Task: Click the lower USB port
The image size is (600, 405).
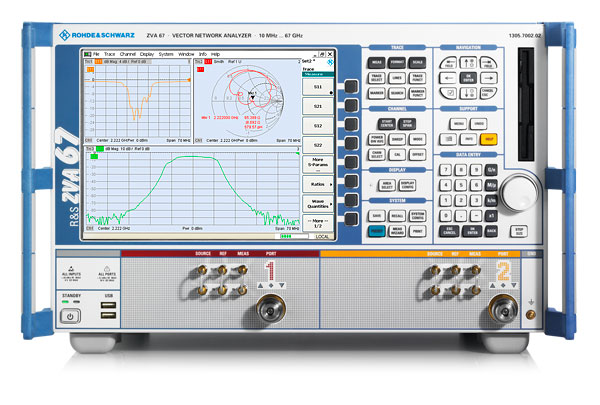Action: (108, 315)
